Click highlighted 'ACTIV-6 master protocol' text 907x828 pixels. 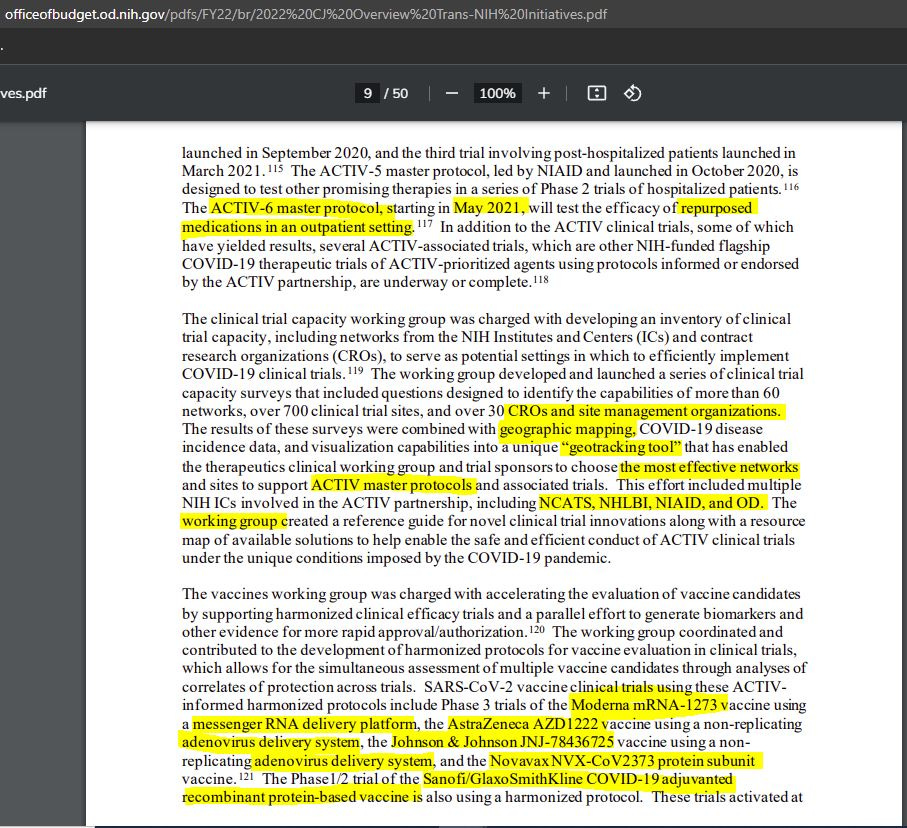click(297, 208)
